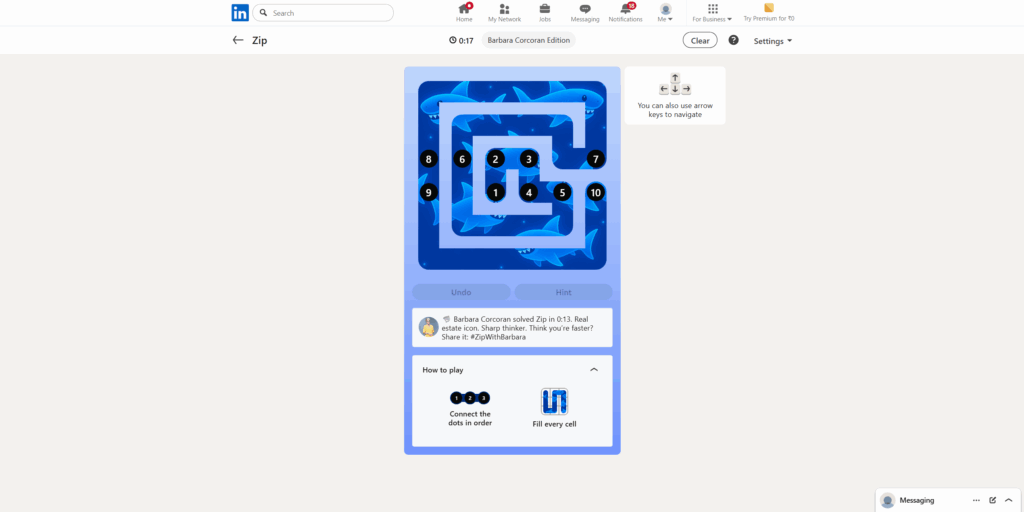Expand the Messaging overlay chevron

pos(1009,500)
